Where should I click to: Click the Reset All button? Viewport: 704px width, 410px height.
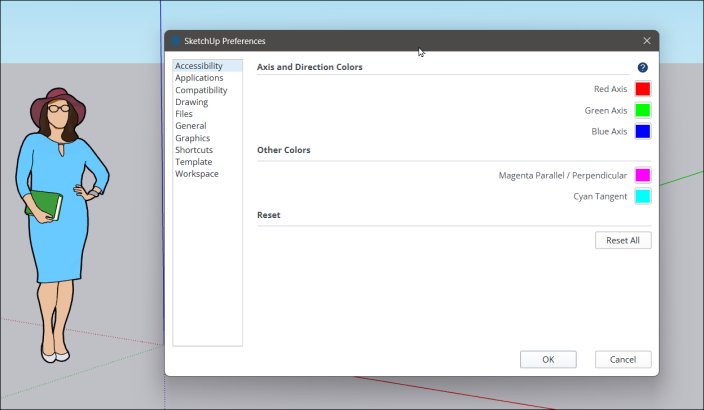click(623, 240)
